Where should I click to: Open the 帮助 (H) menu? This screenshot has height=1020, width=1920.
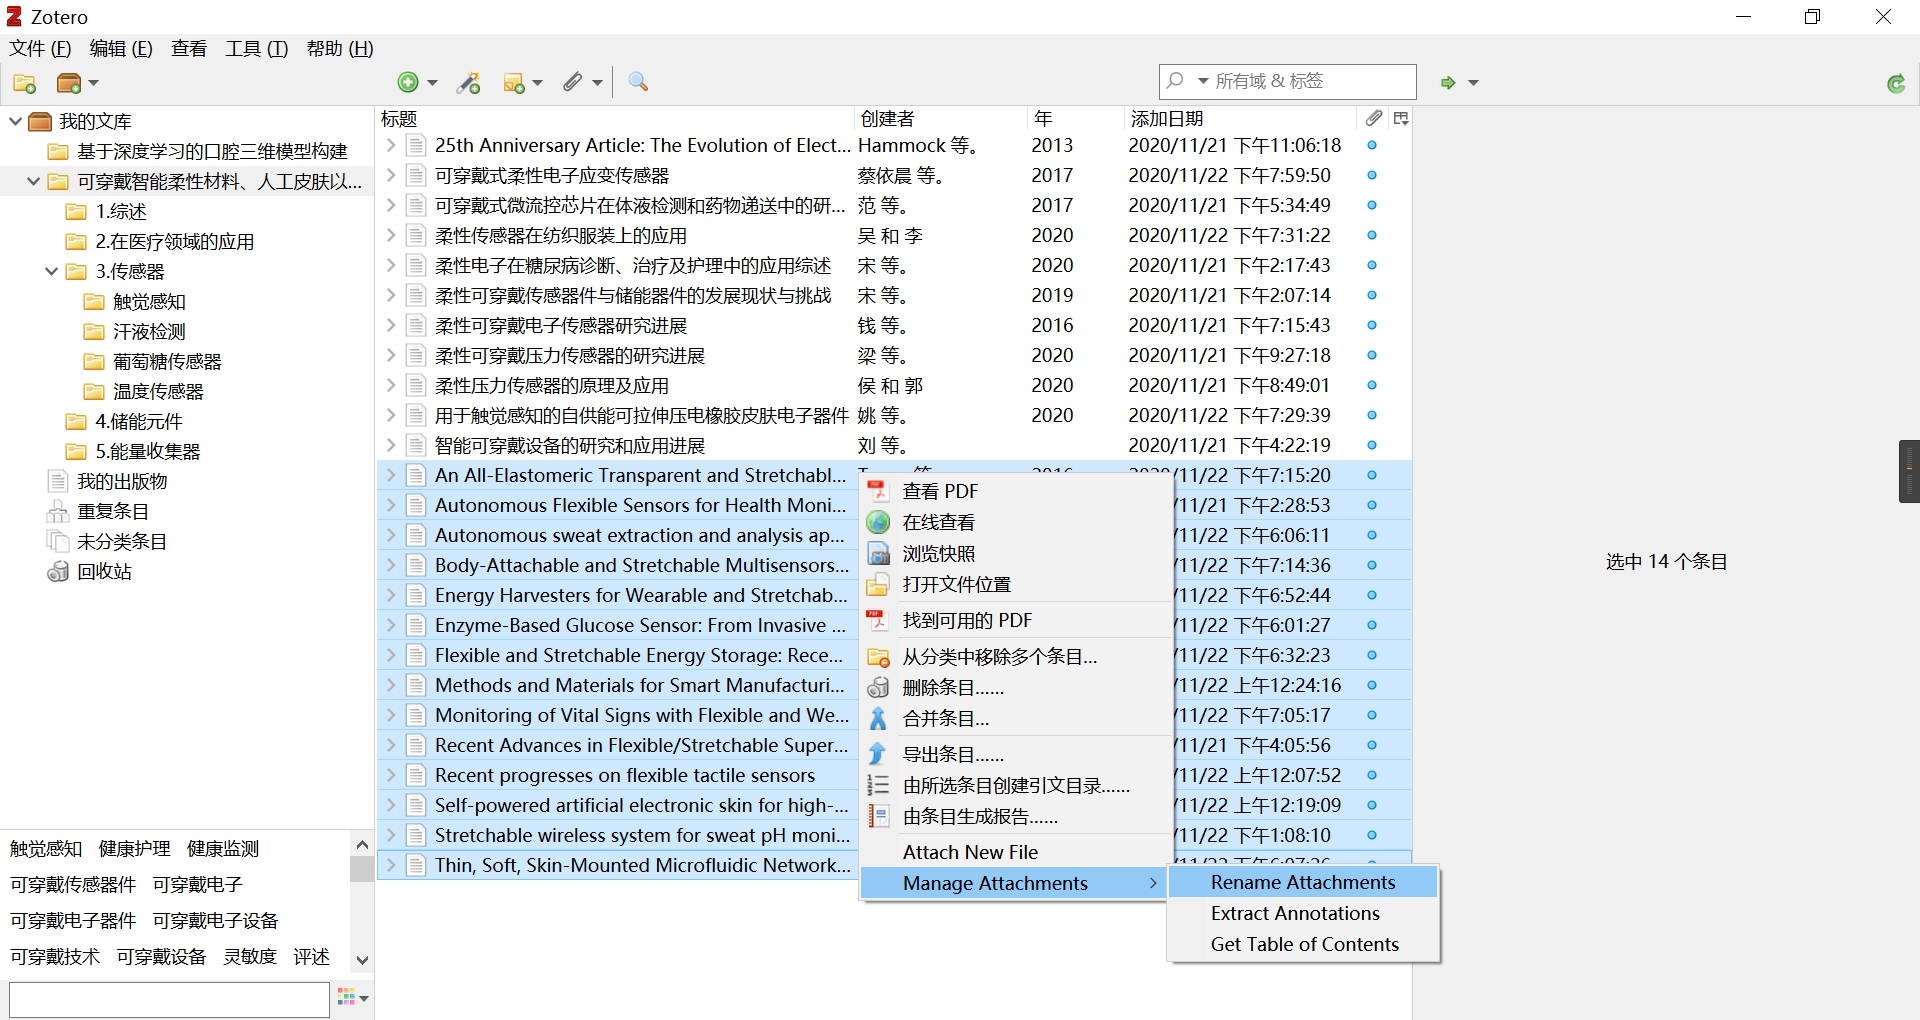[x=340, y=48]
